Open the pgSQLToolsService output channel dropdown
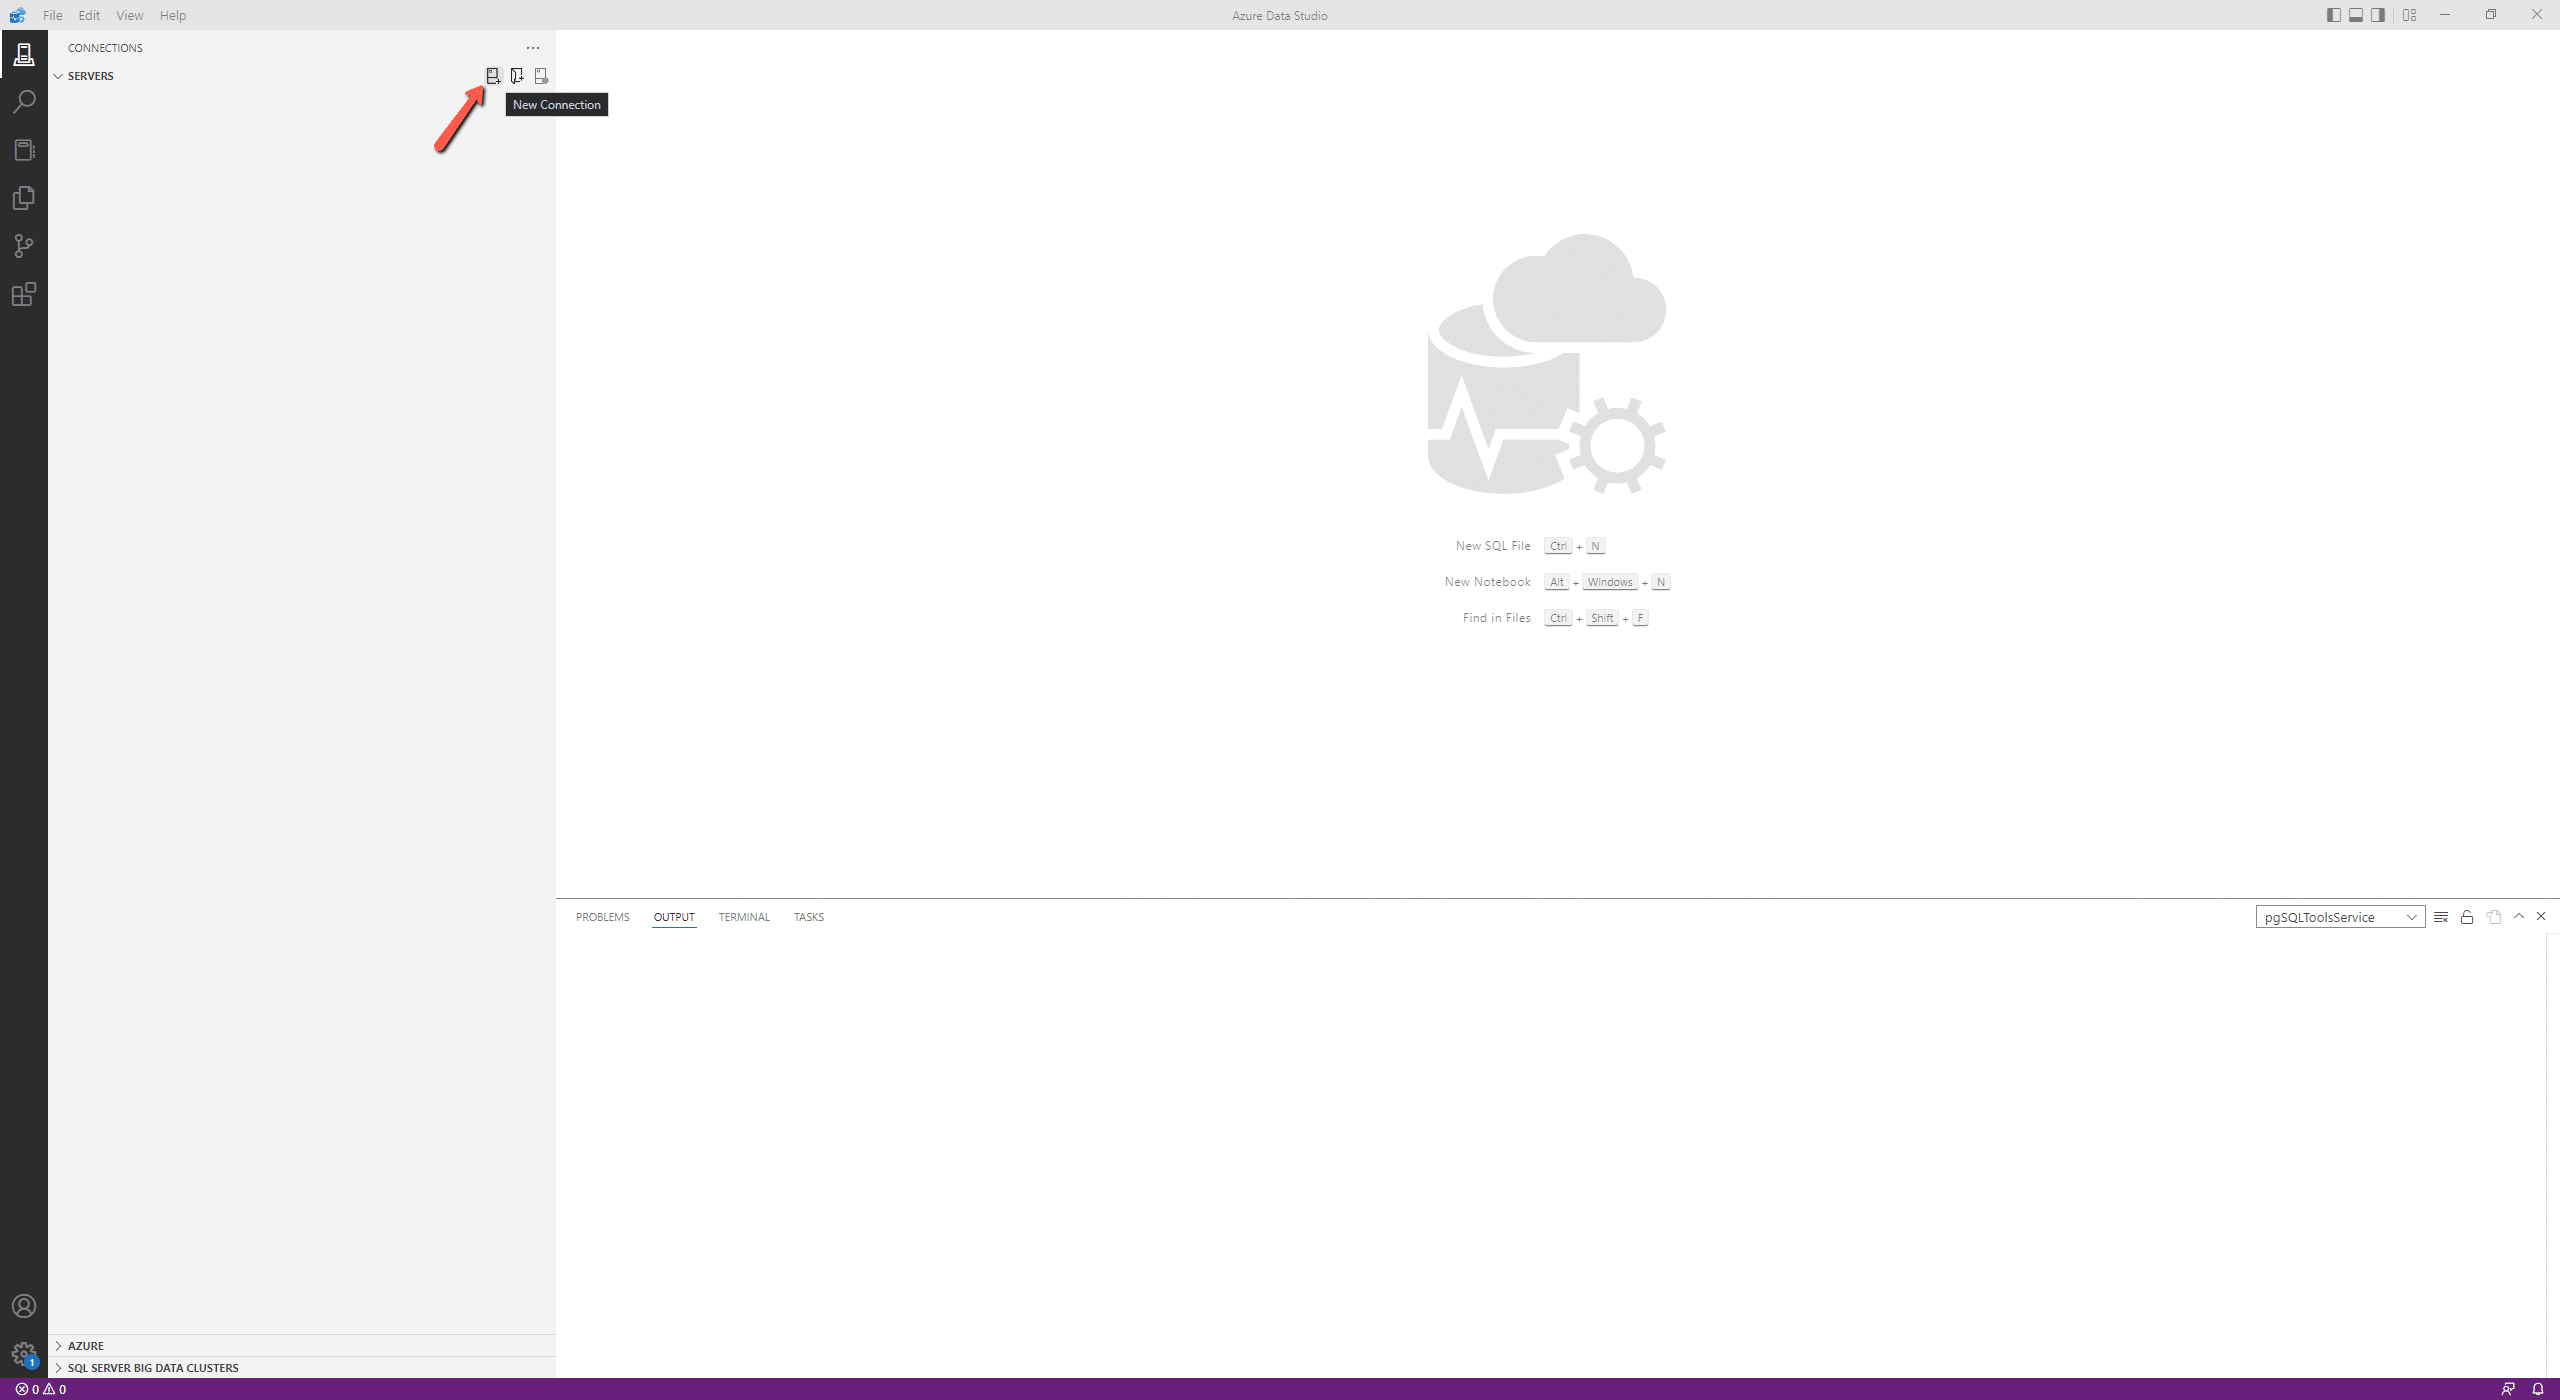2560x1400 pixels. point(2340,917)
